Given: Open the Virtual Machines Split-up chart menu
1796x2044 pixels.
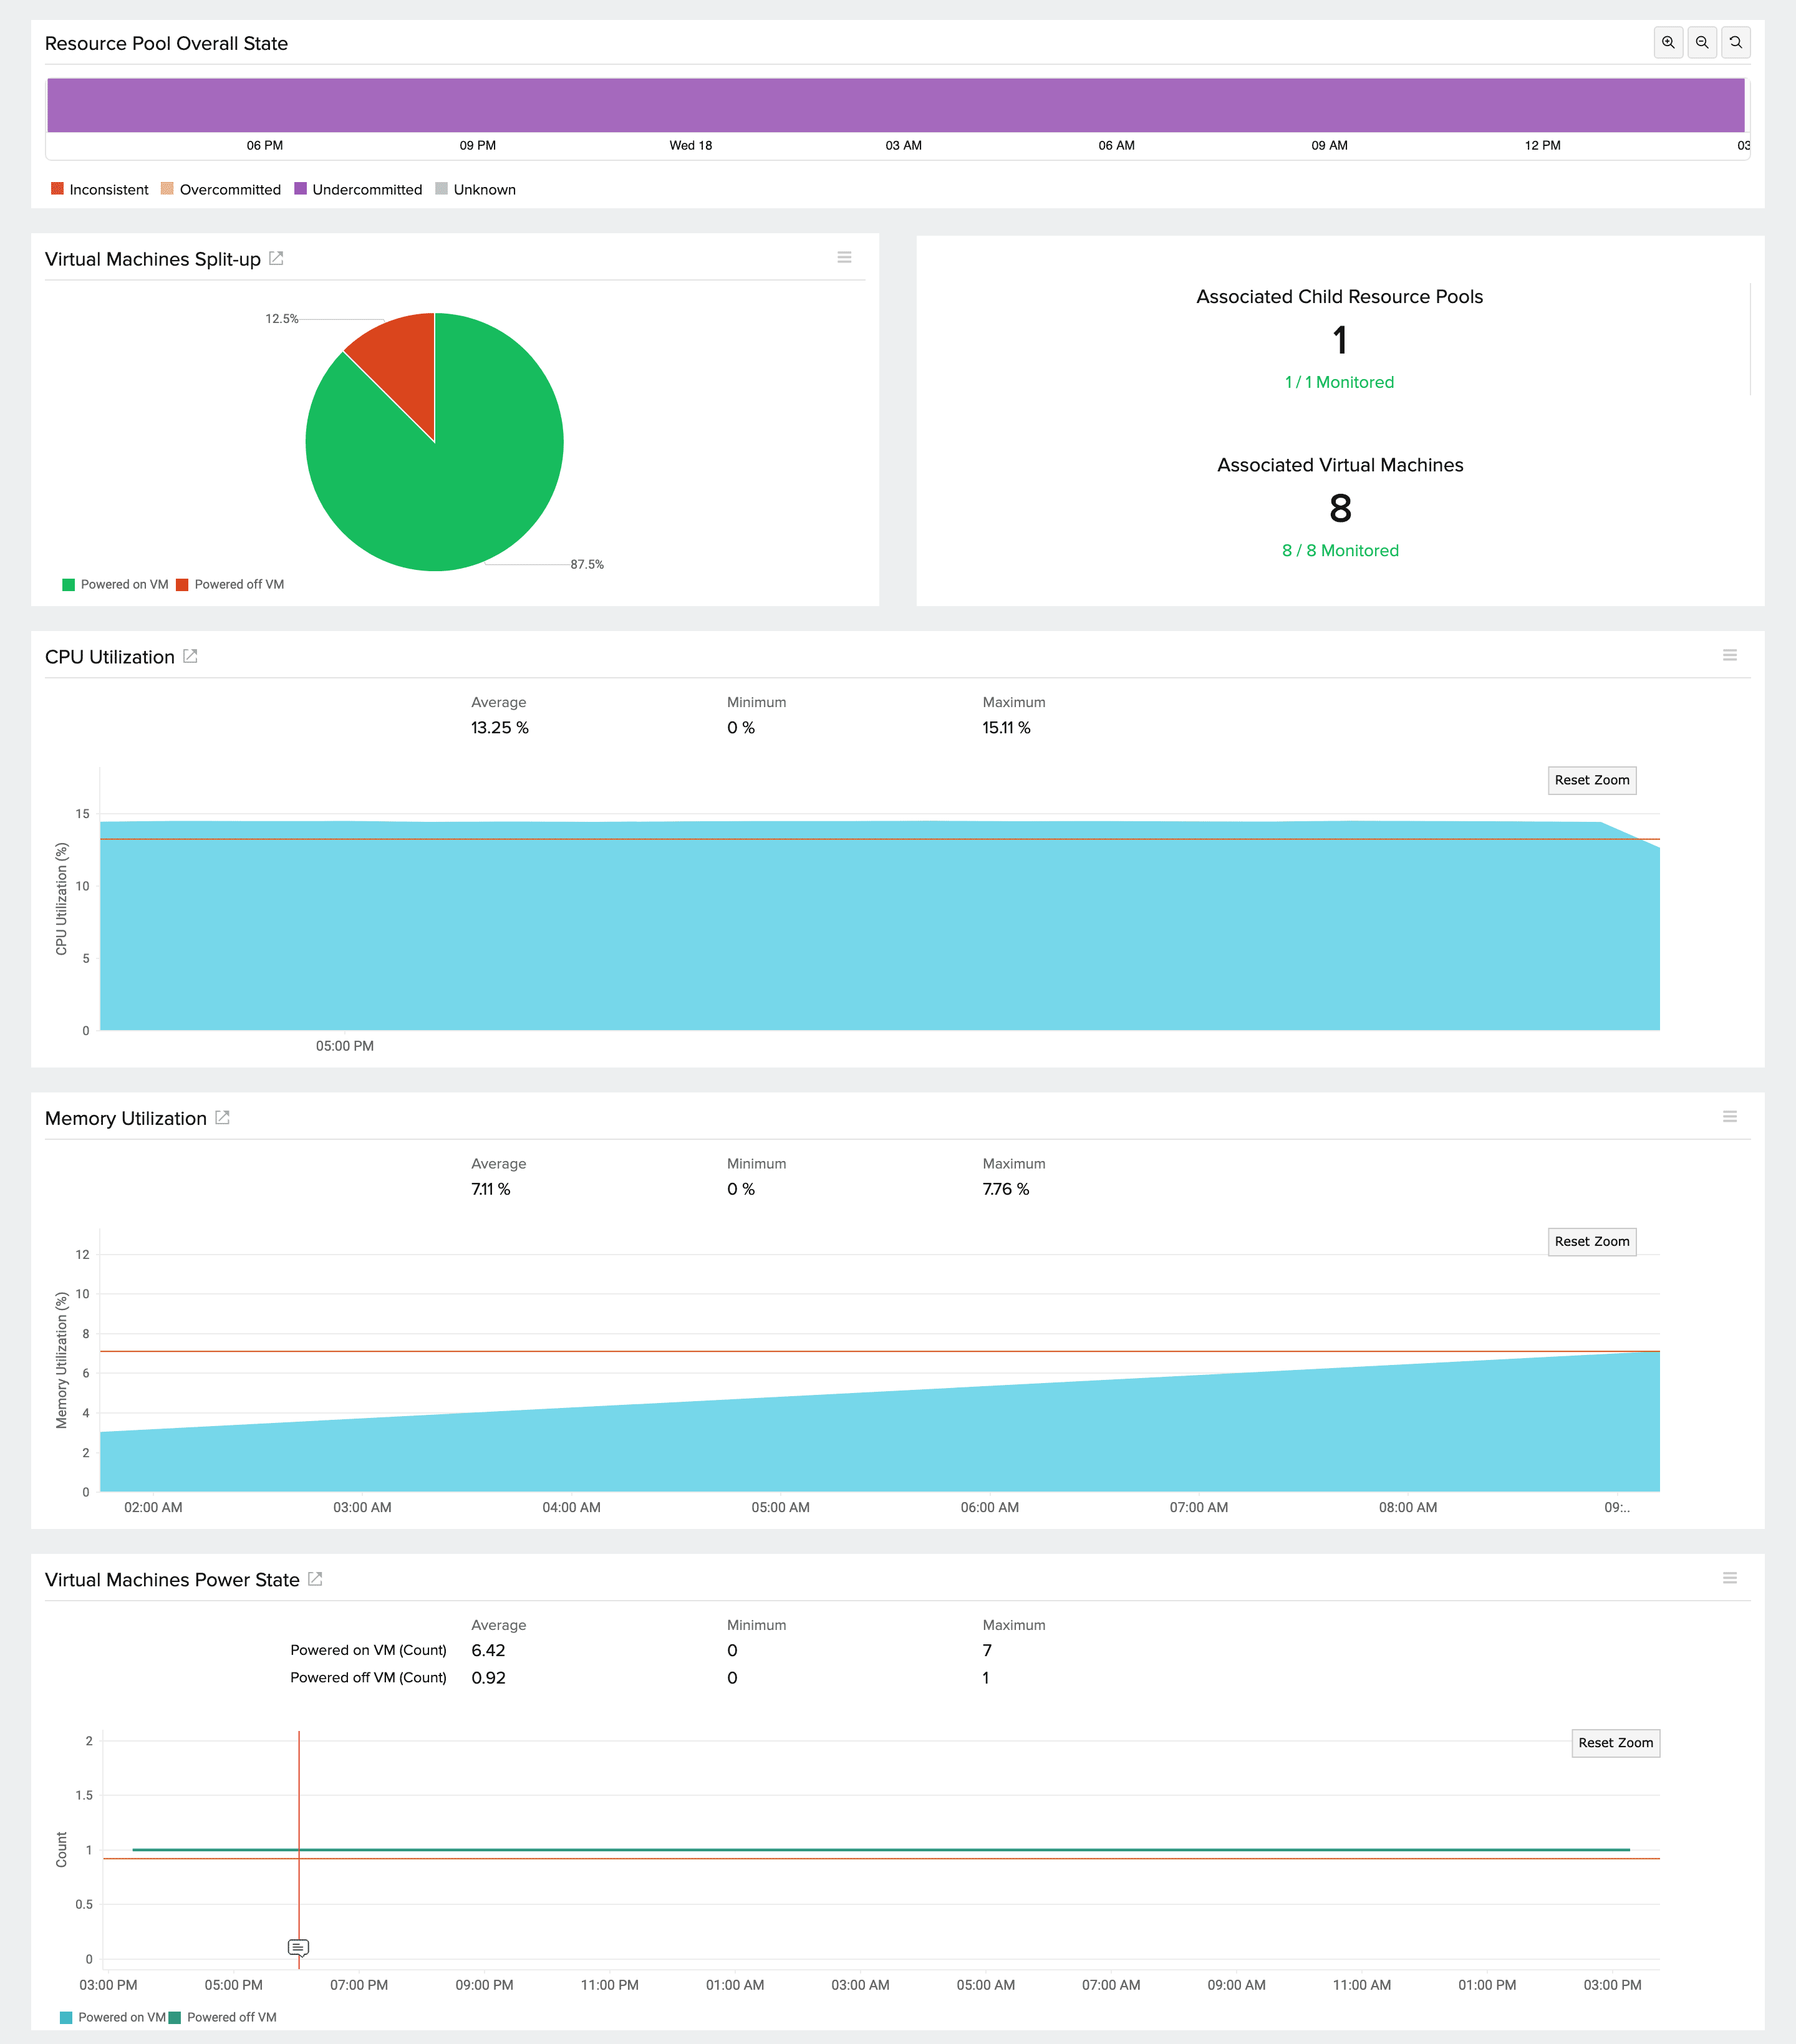Looking at the screenshot, I should coord(845,257).
